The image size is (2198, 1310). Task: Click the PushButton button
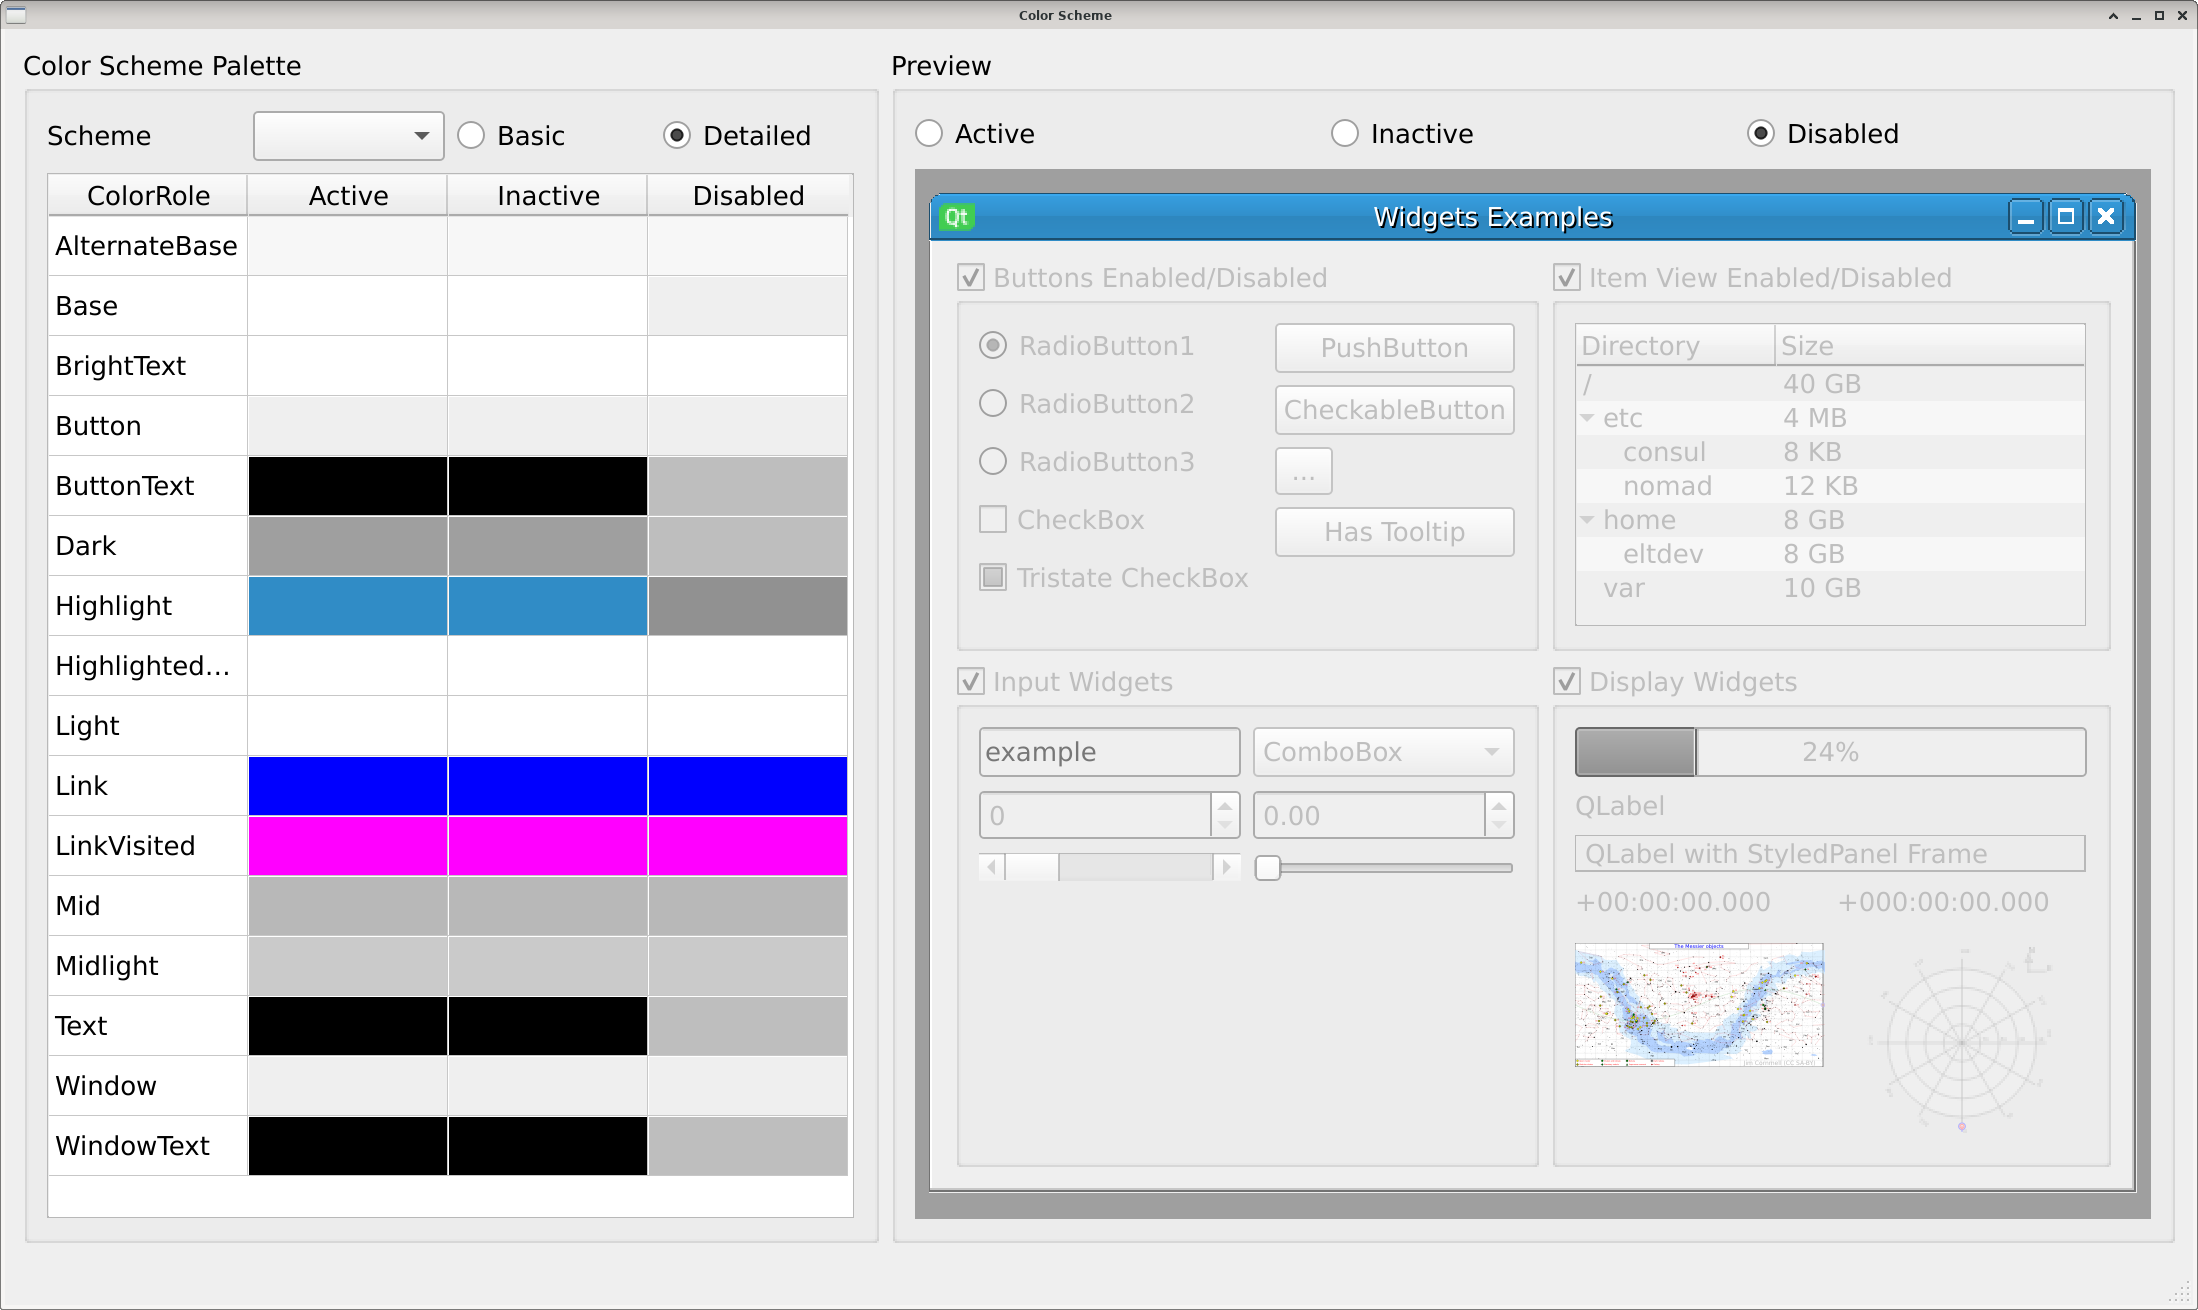pos(1394,347)
